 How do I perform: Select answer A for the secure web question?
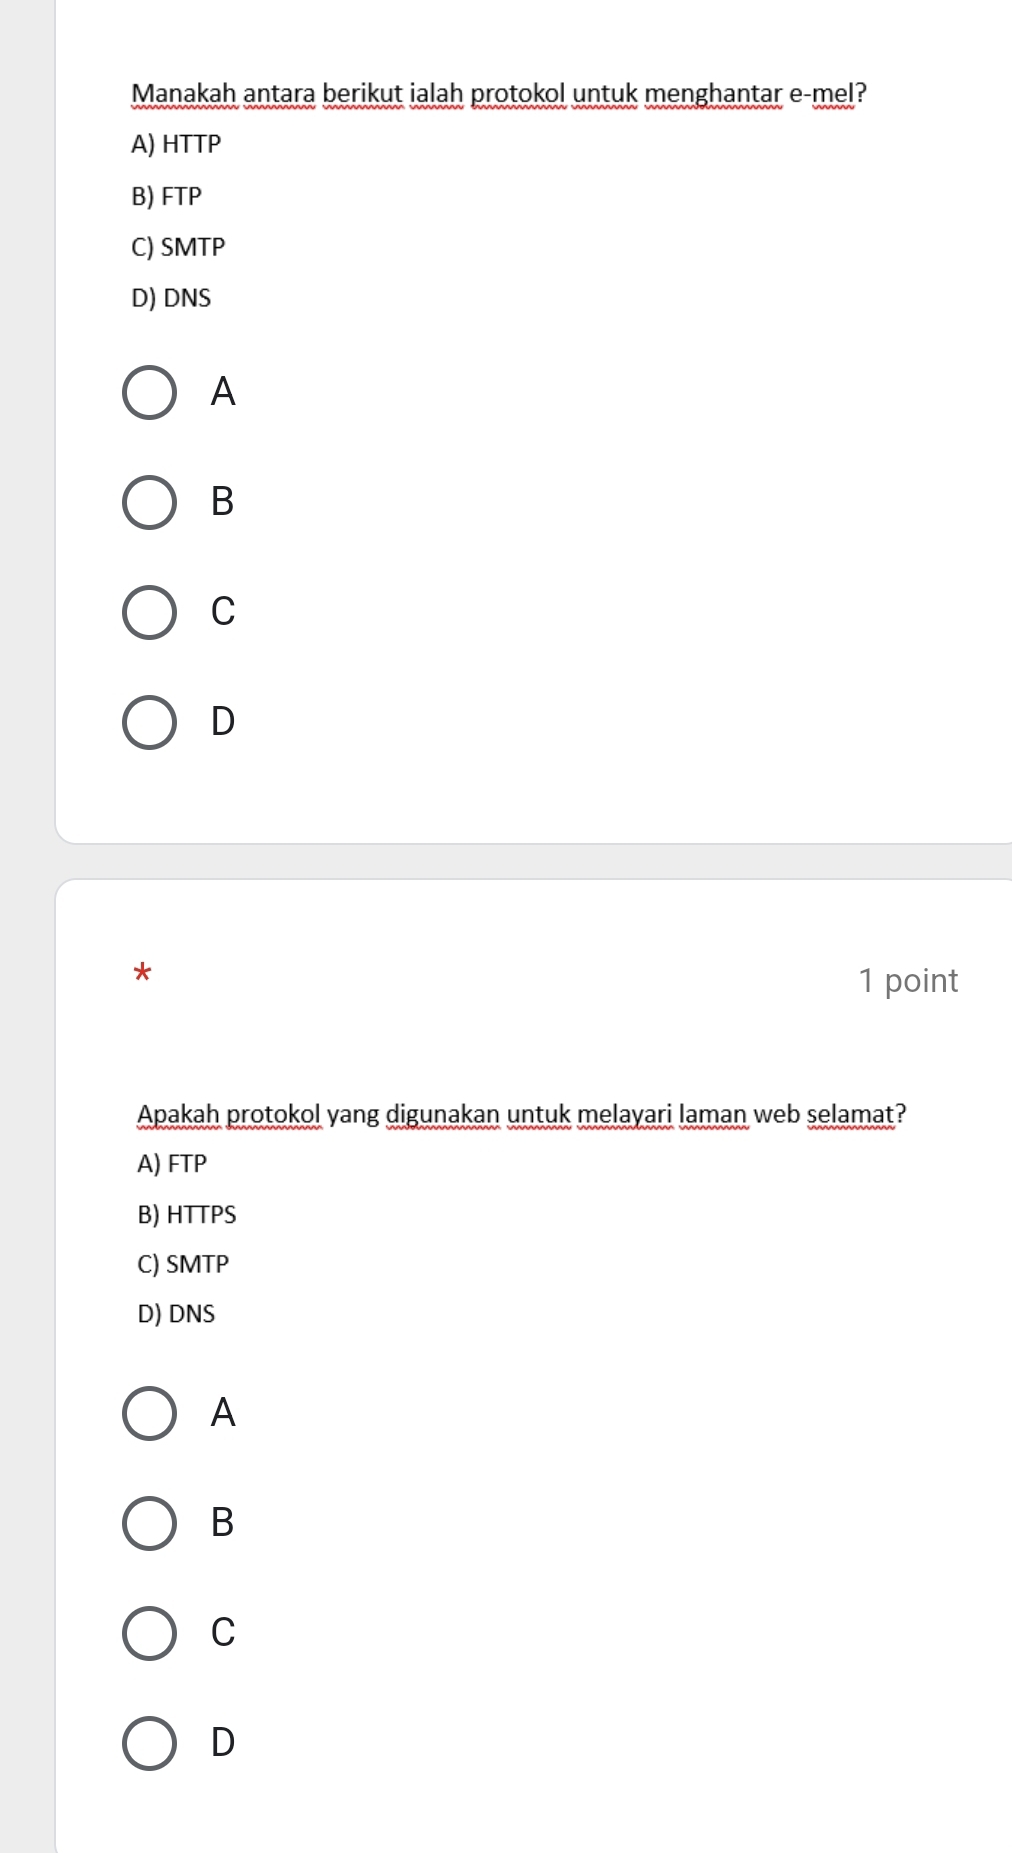point(150,1413)
